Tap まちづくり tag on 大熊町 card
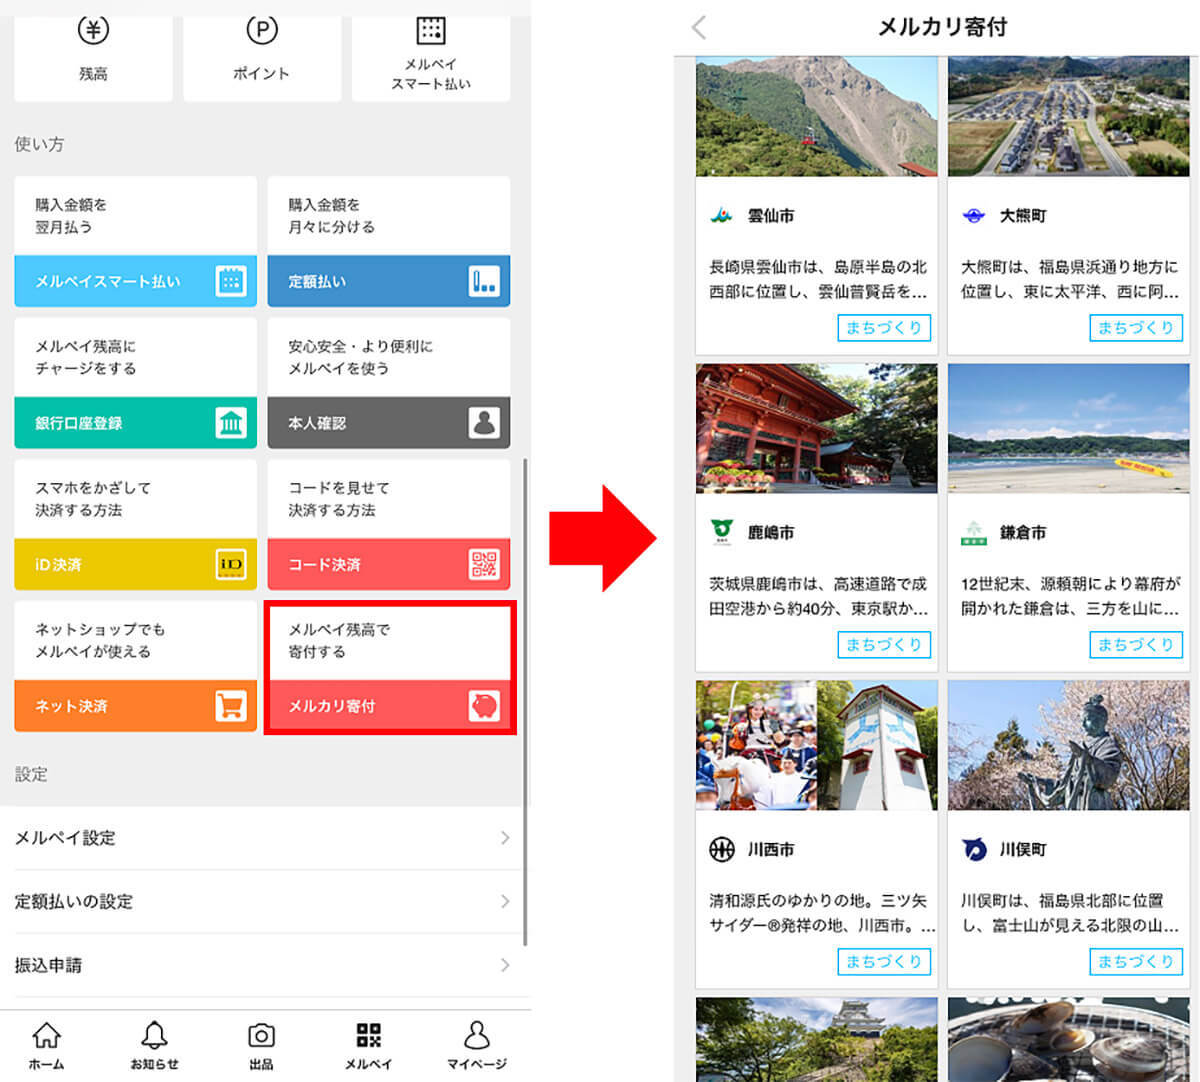 click(1136, 327)
